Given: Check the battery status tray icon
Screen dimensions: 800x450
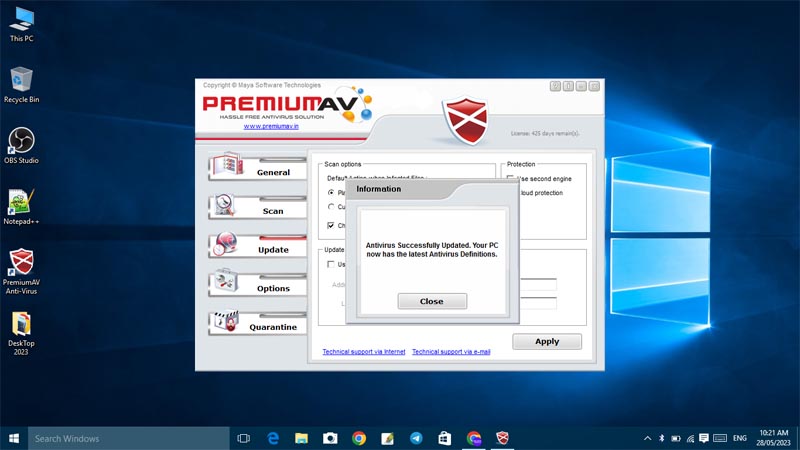Looking at the screenshot, I should (676, 438).
